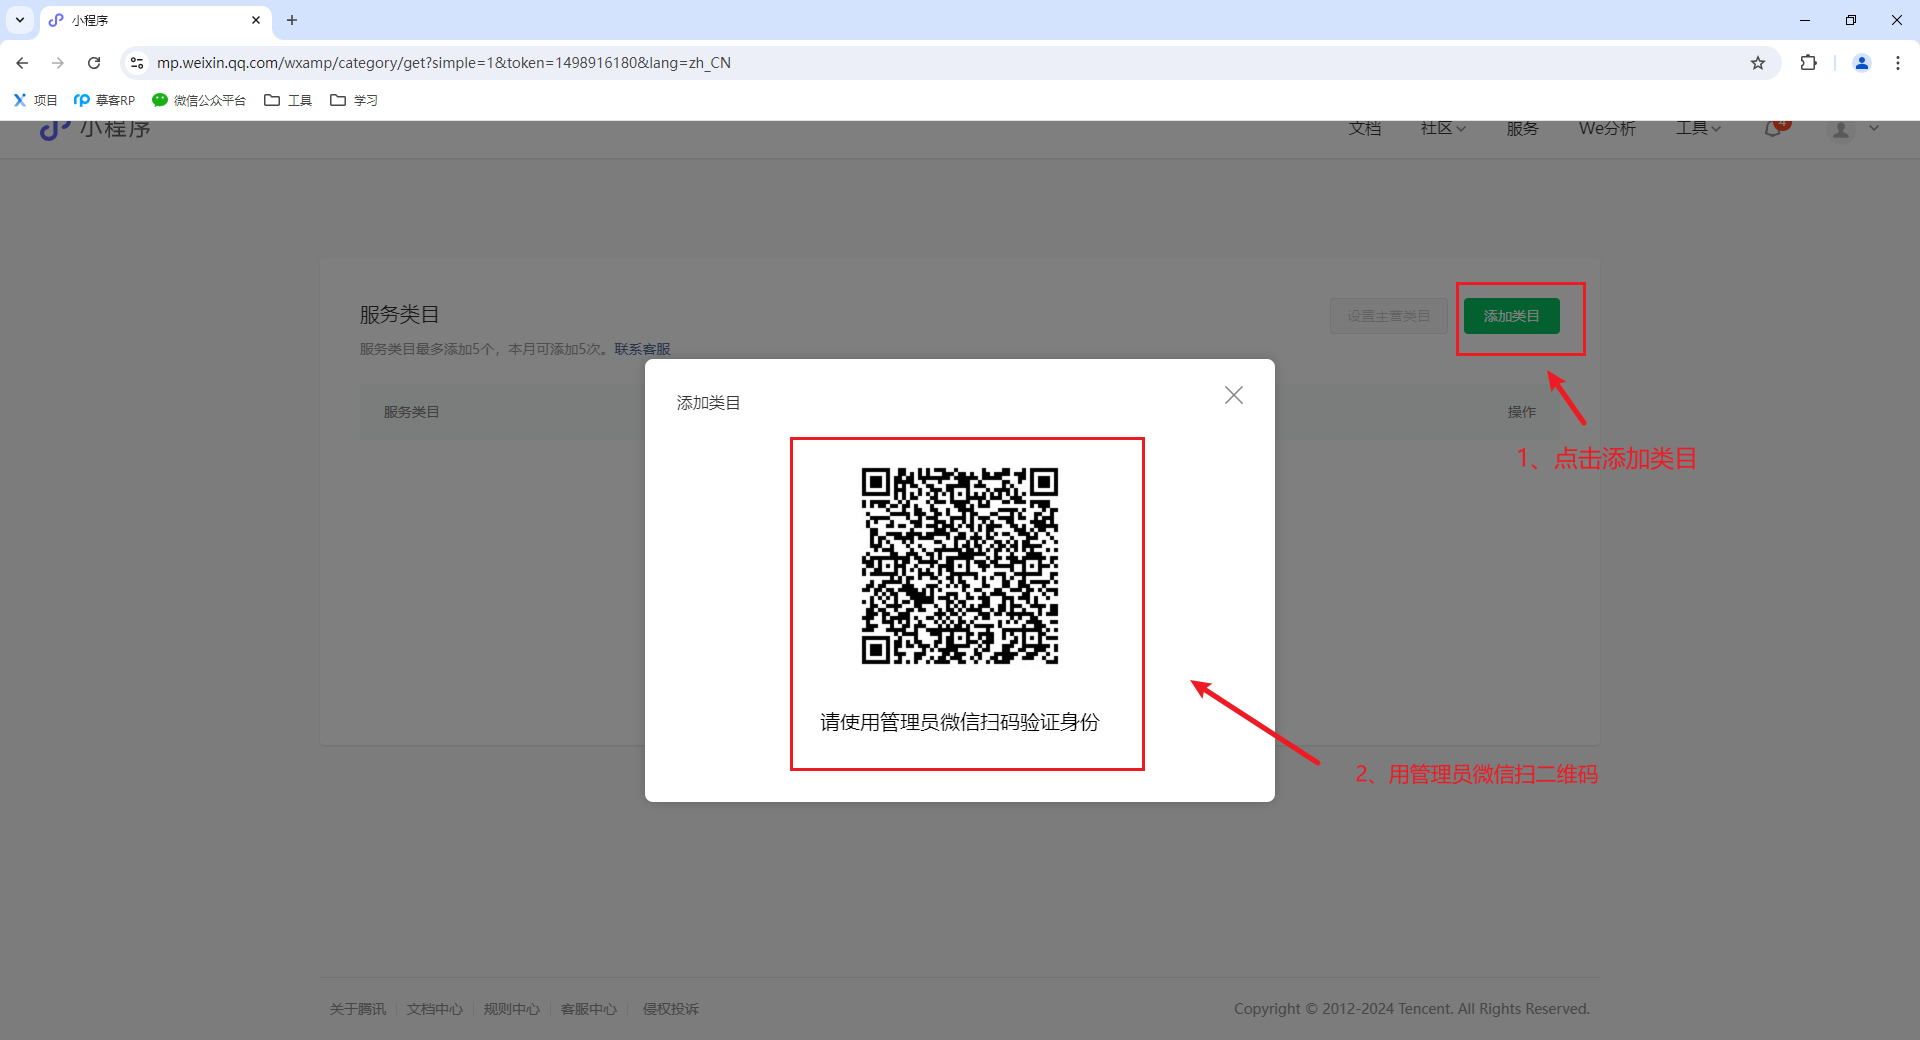The width and height of the screenshot is (1920, 1040).
Task: Click the QR code image in dialog
Action: 960,566
